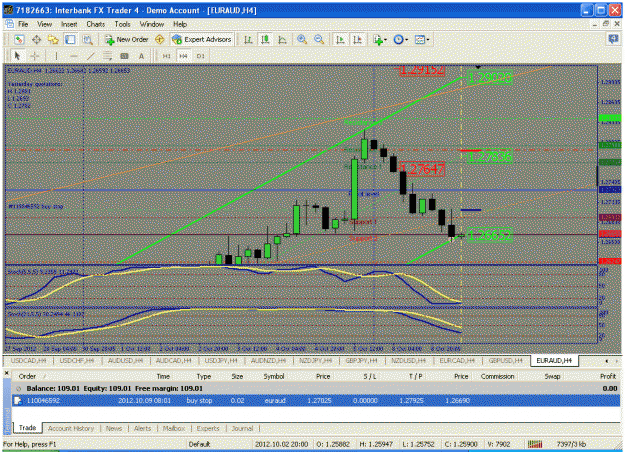Open the Alerts terminal tab
This screenshot has height=452, width=625.
(x=142, y=428)
